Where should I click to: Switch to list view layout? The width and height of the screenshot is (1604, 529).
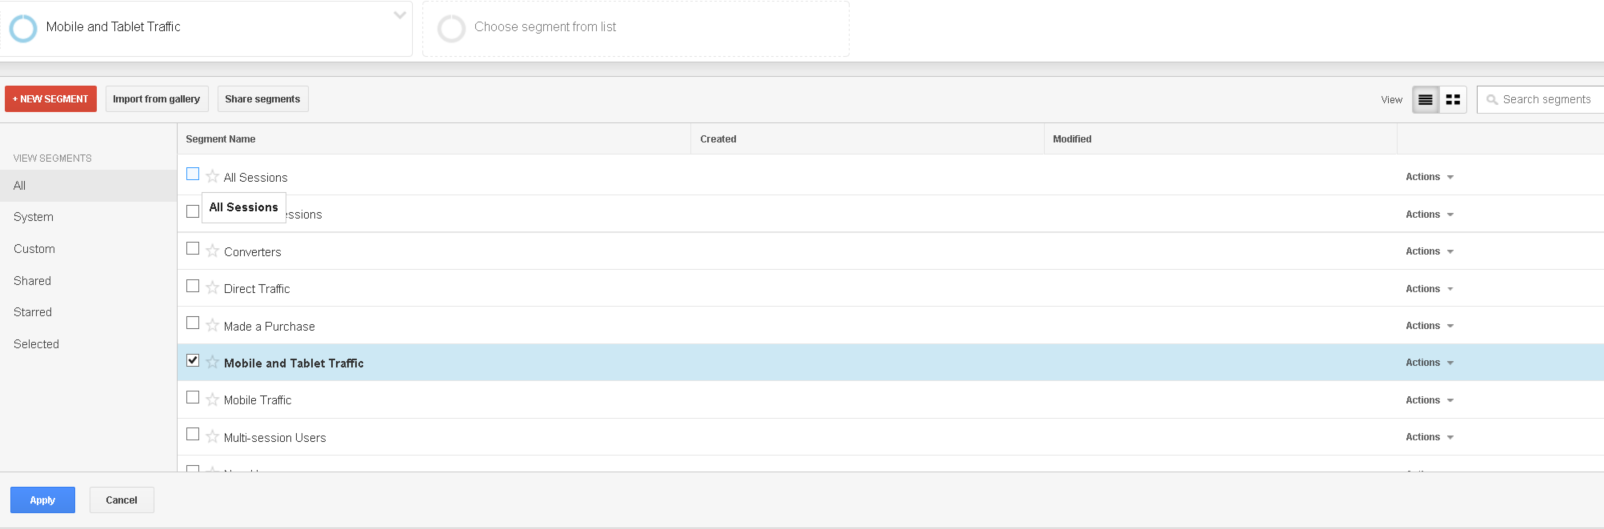(x=1425, y=100)
